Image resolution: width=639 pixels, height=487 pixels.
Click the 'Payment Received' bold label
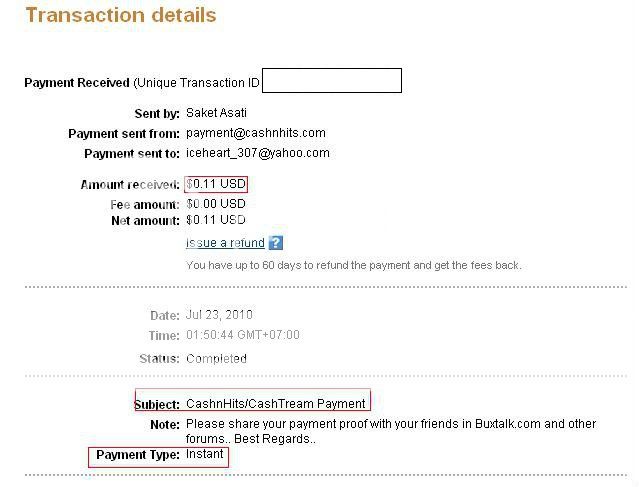tap(77, 83)
